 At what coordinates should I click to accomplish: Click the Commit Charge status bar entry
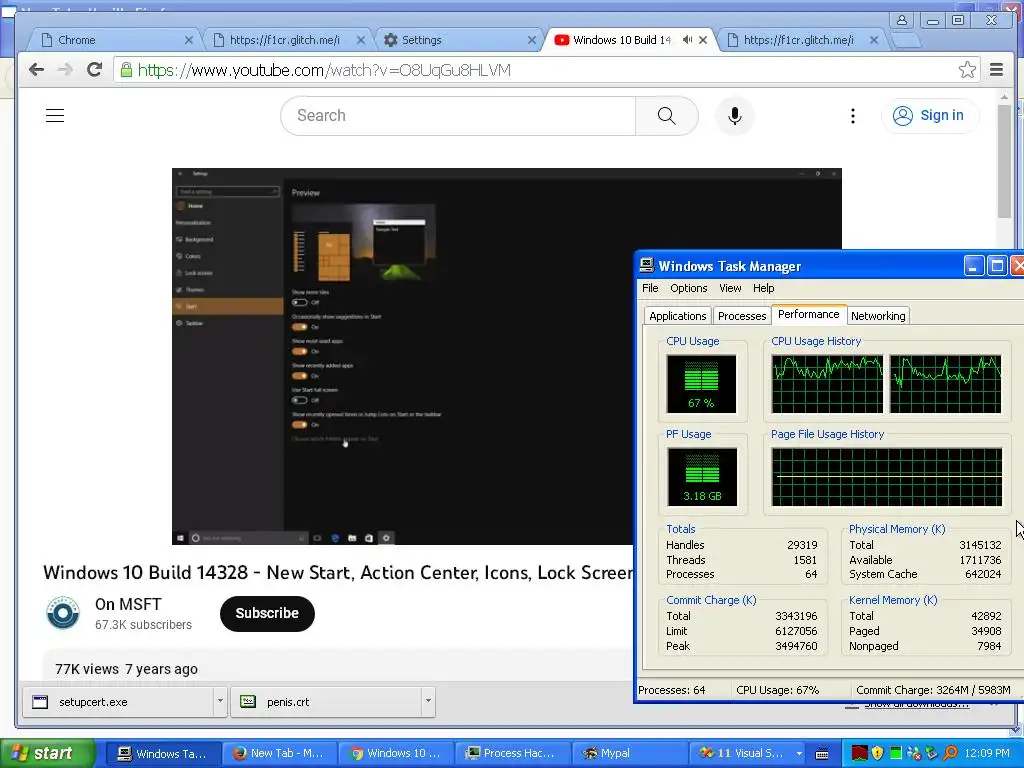click(933, 690)
